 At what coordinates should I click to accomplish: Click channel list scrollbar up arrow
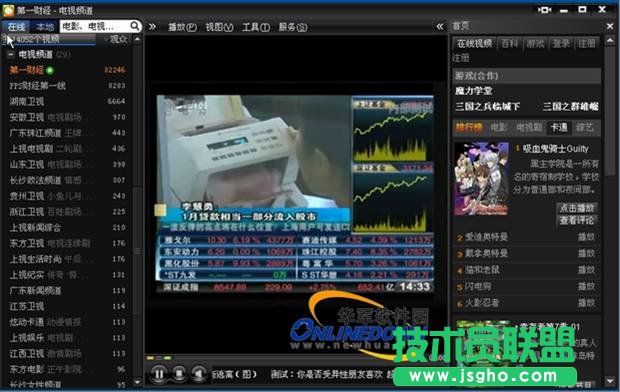point(137,39)
